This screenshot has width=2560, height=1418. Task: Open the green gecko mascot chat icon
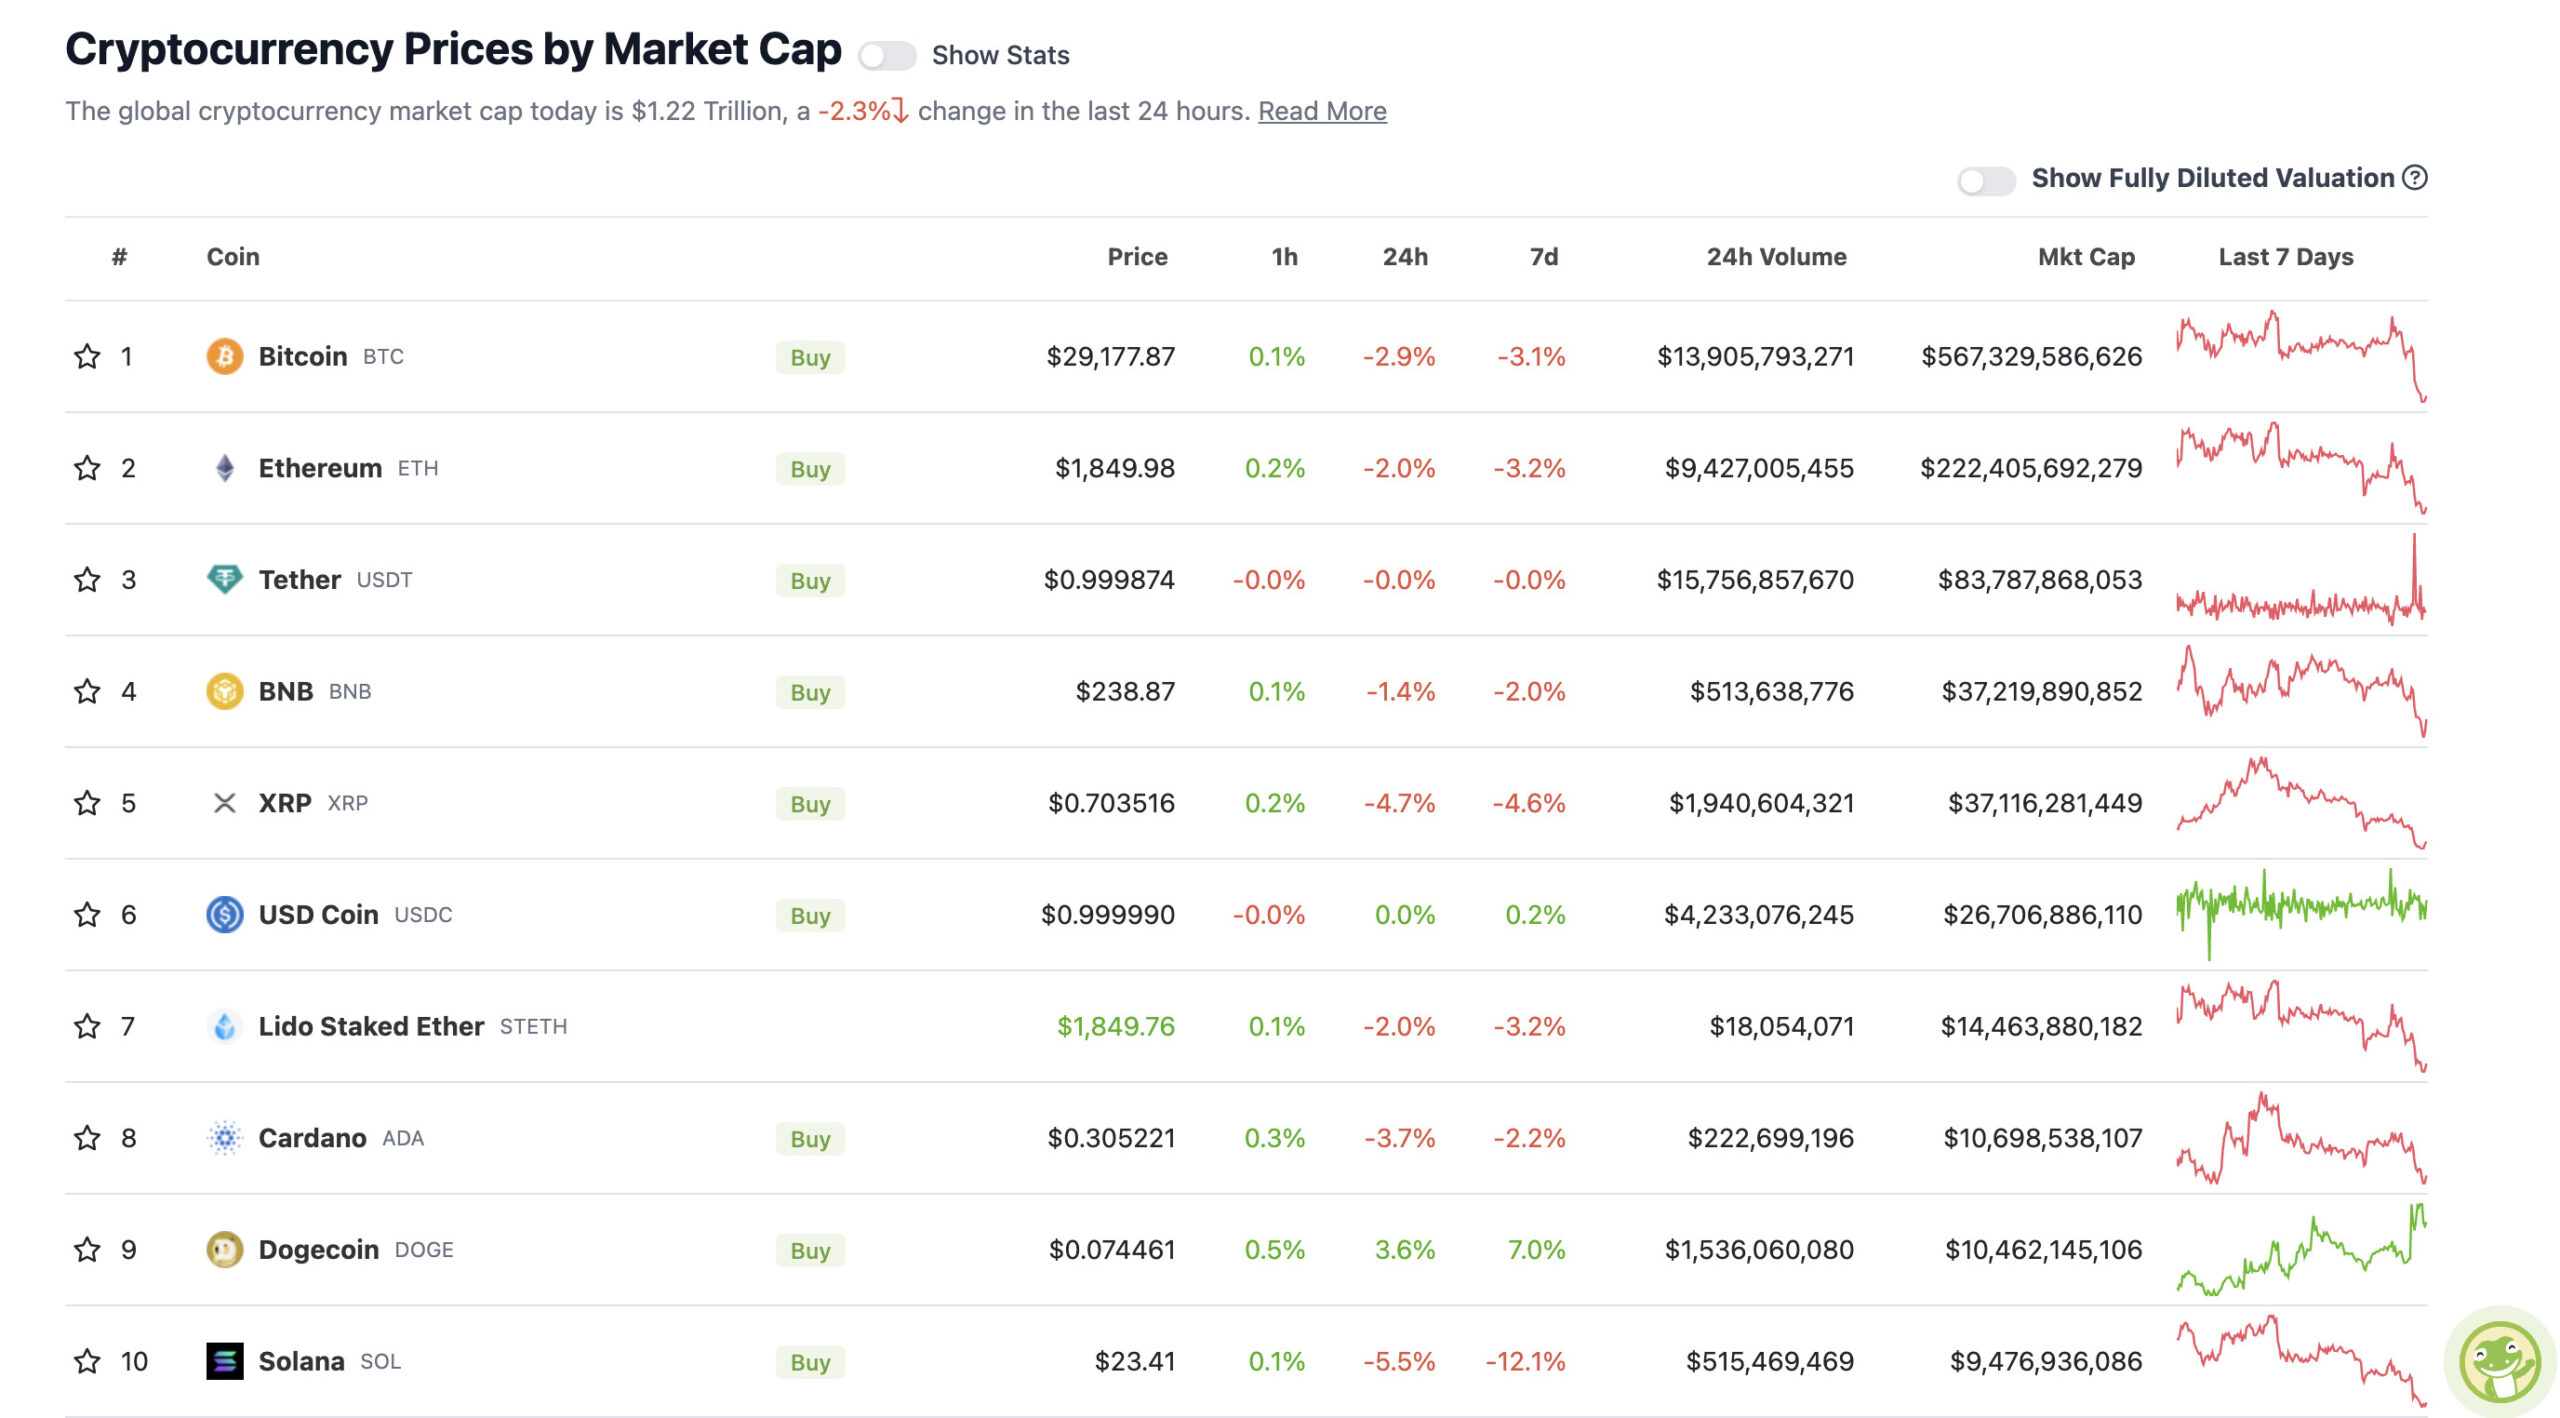click(2499, 1363)
